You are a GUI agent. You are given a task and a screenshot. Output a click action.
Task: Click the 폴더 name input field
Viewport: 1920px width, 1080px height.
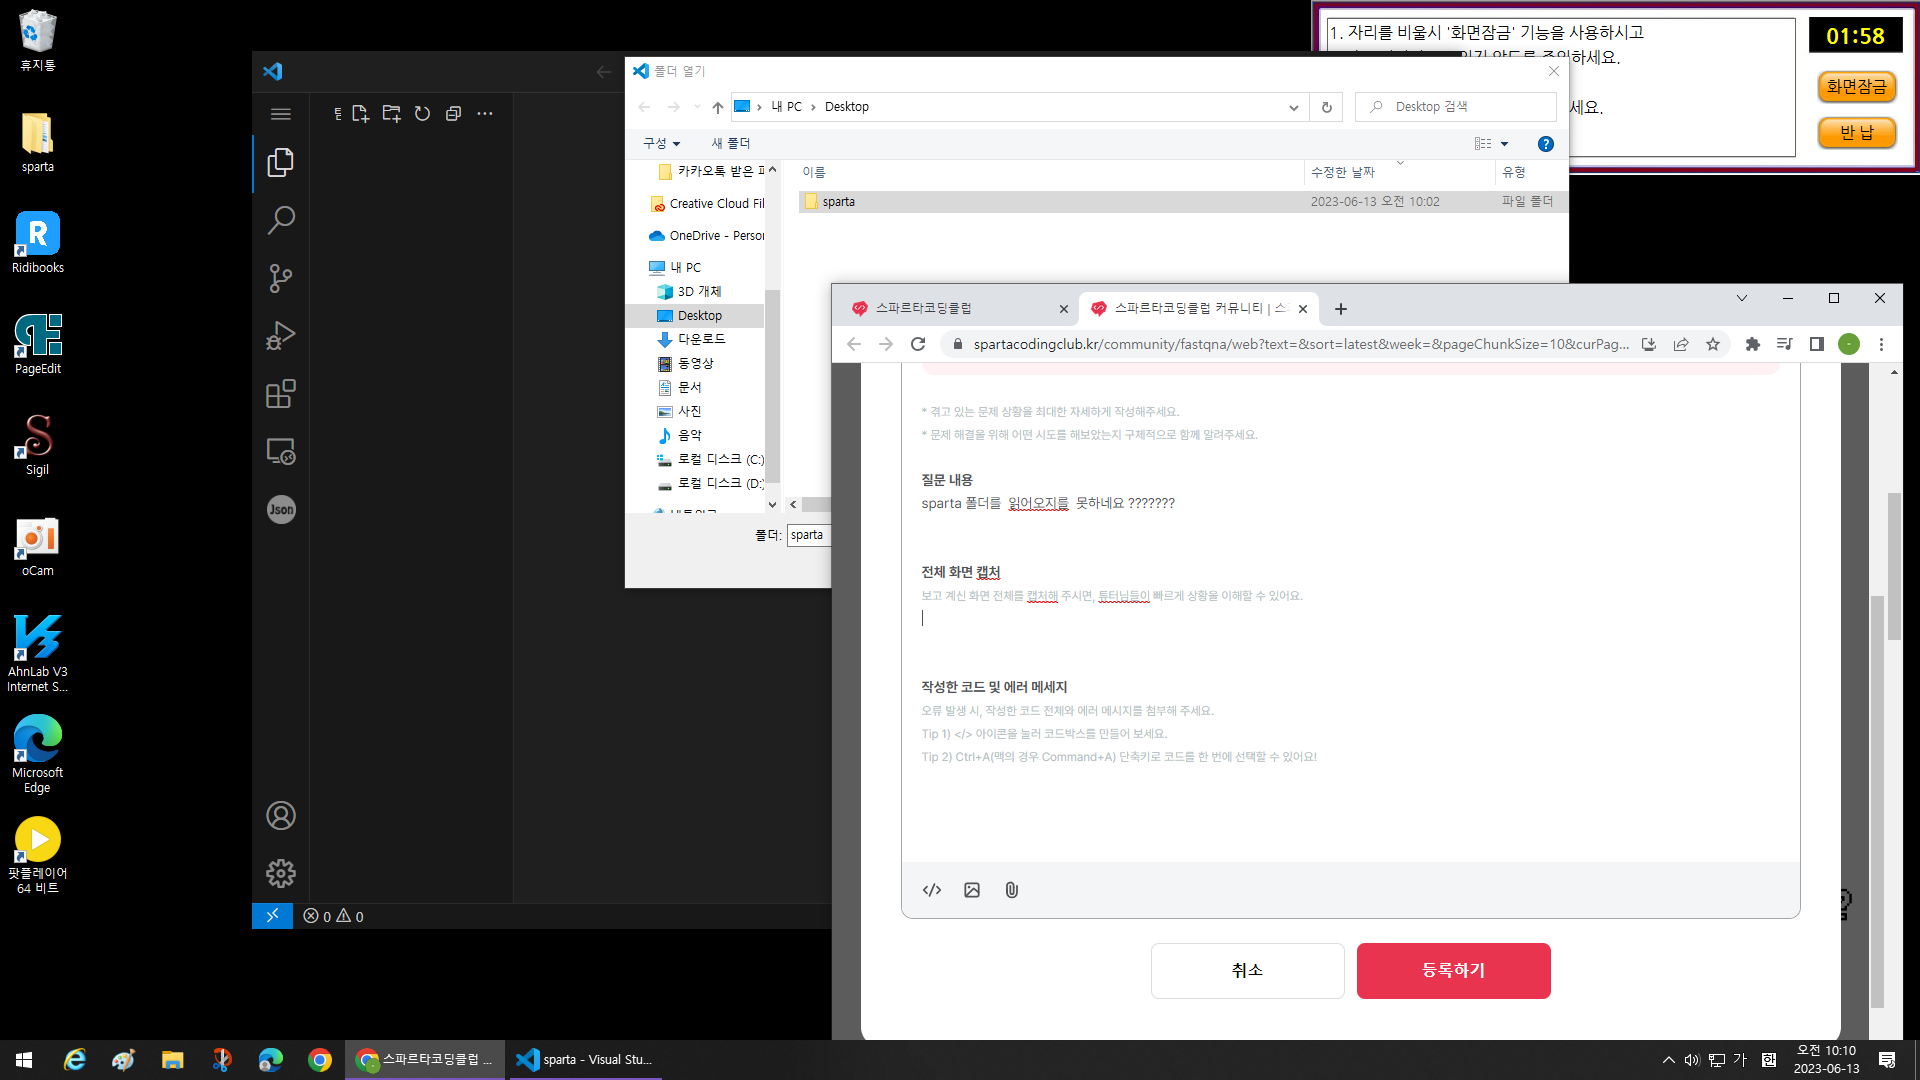(x=809, y=535)
